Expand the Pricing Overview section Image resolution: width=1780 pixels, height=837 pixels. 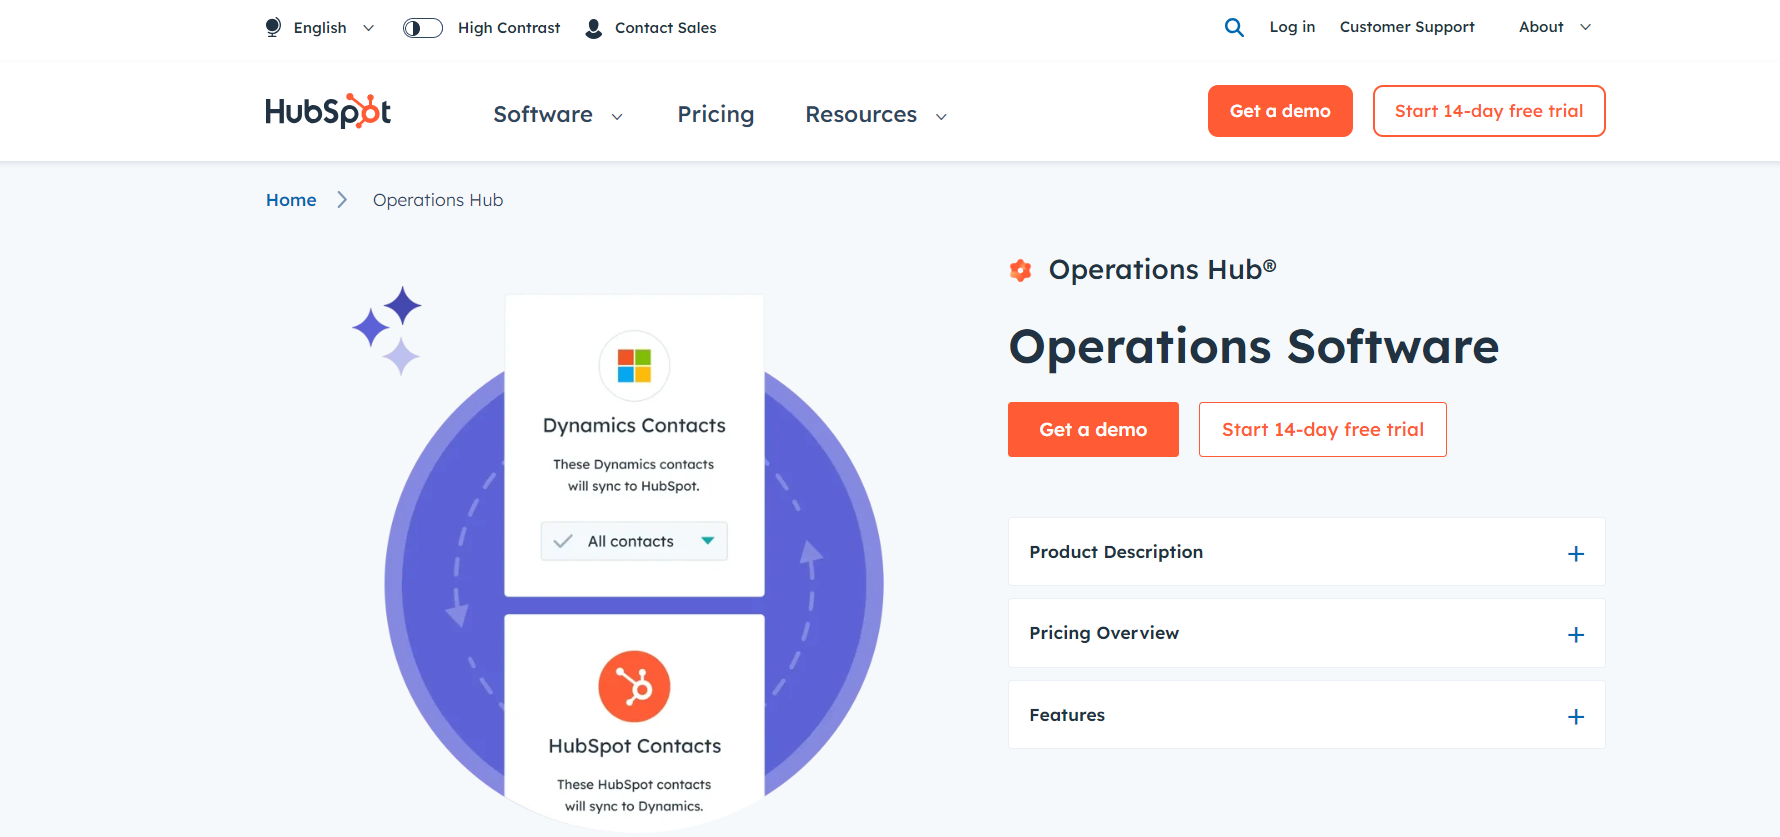coord(1307,633)
